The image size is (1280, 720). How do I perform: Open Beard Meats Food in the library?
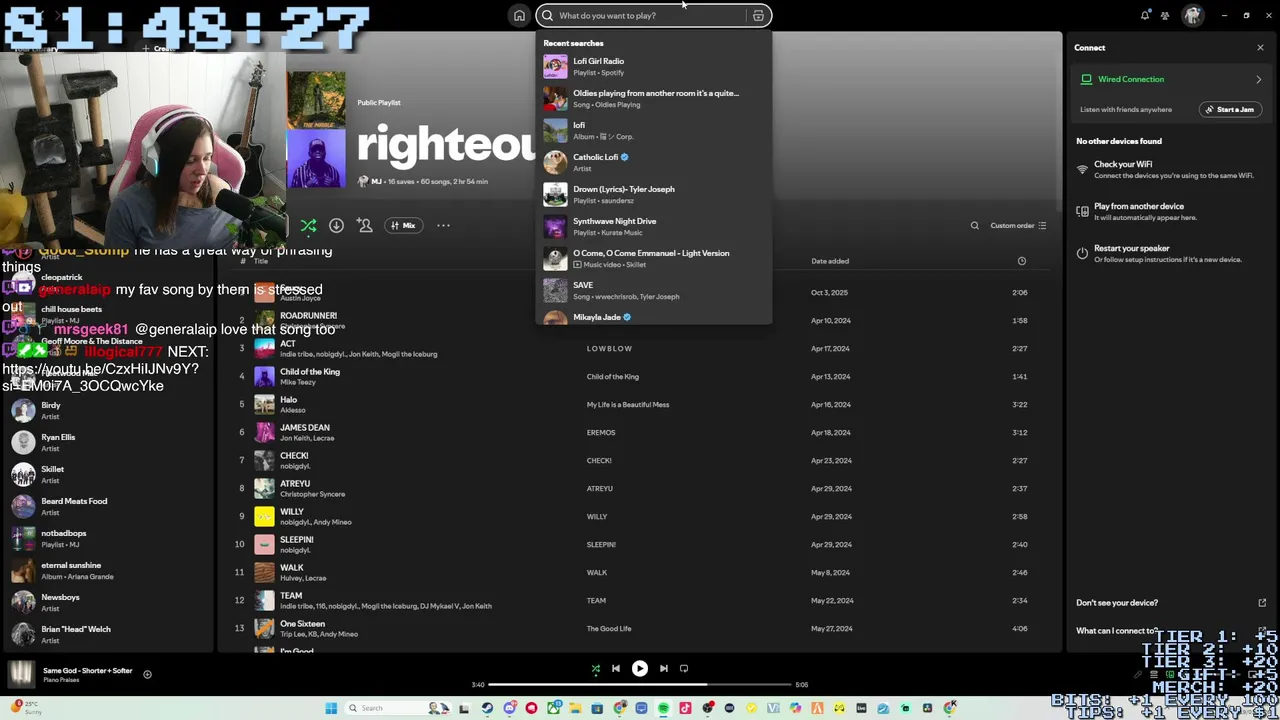coord(110,506)
